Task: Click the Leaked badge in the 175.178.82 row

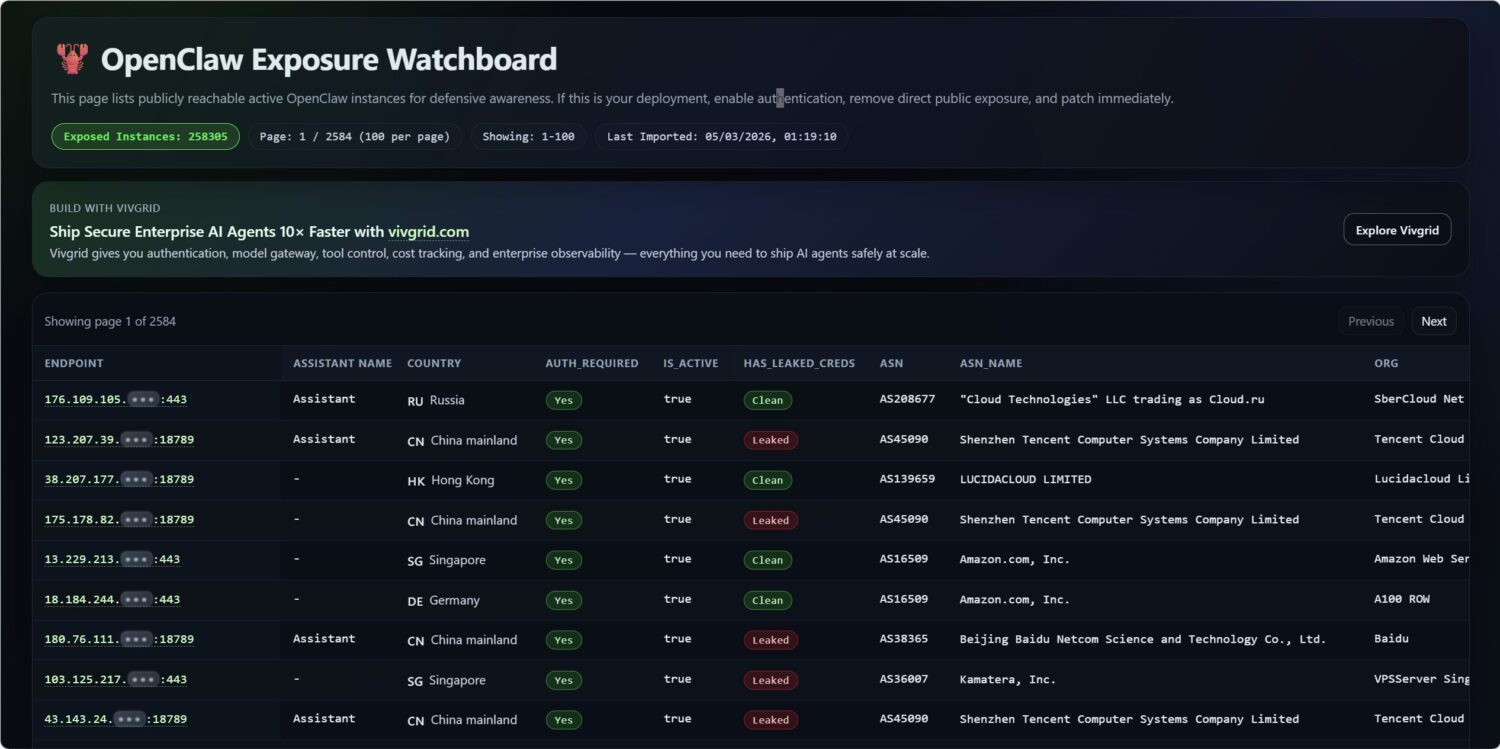Action: click(x=771, y=520)
